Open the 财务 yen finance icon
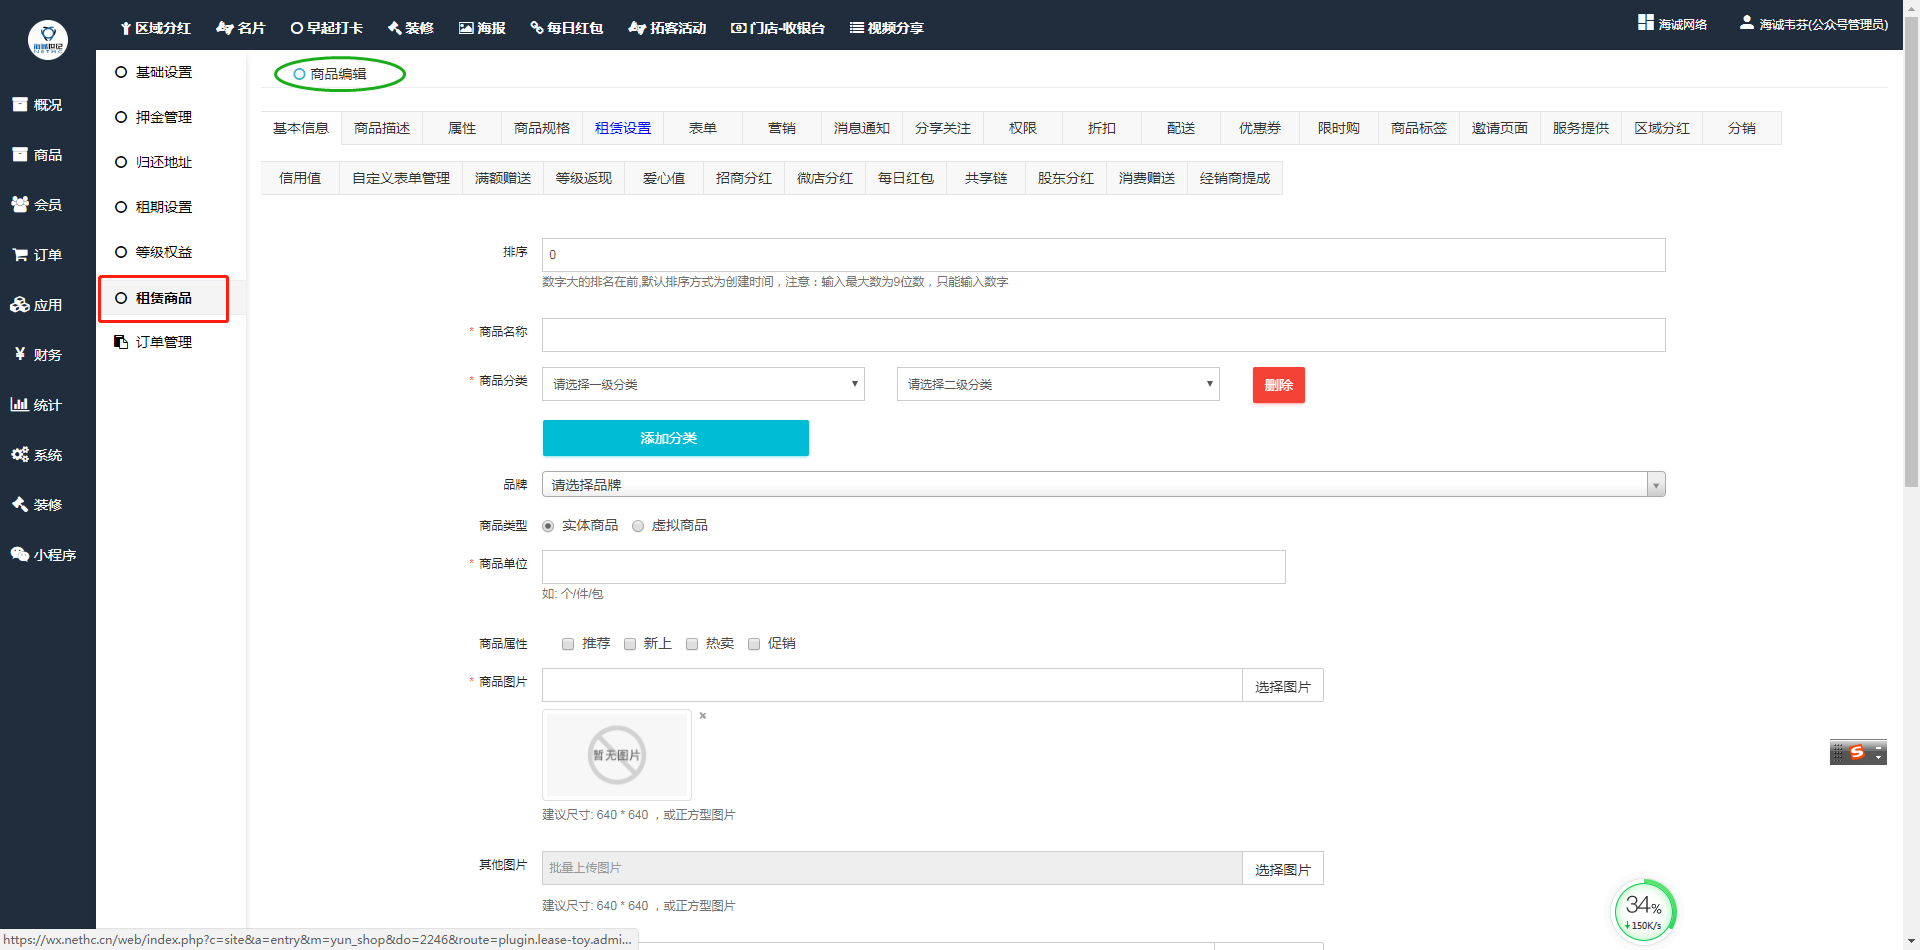Viewport: 1920px width, 950px height. pyautogui.click(x=20, y=354)
